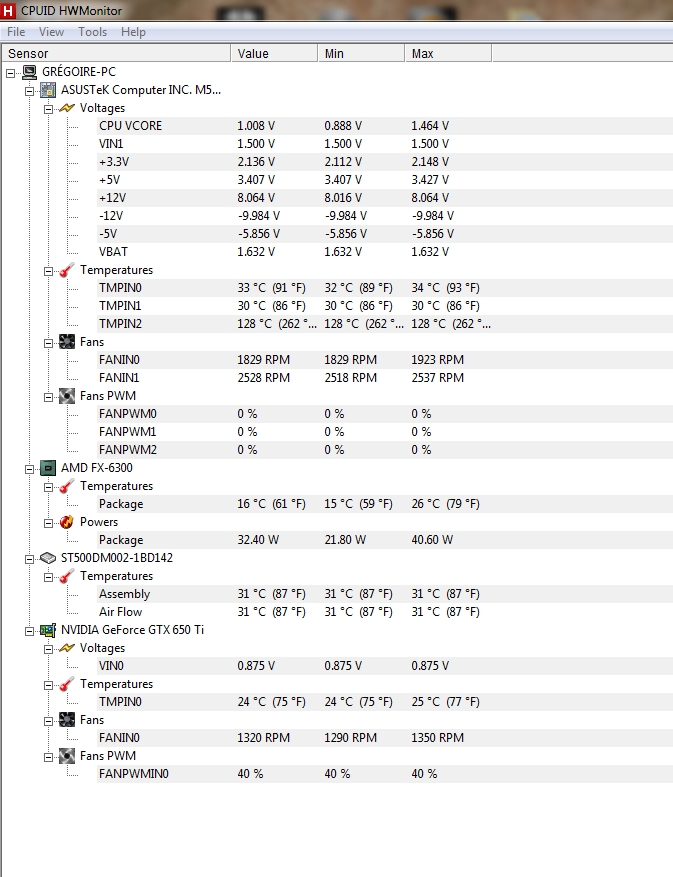The width and height of the screenshot is (673, 877).
Task: Click the 1350 RPM NVIDIA fan max value
Action: pos(437,738)
